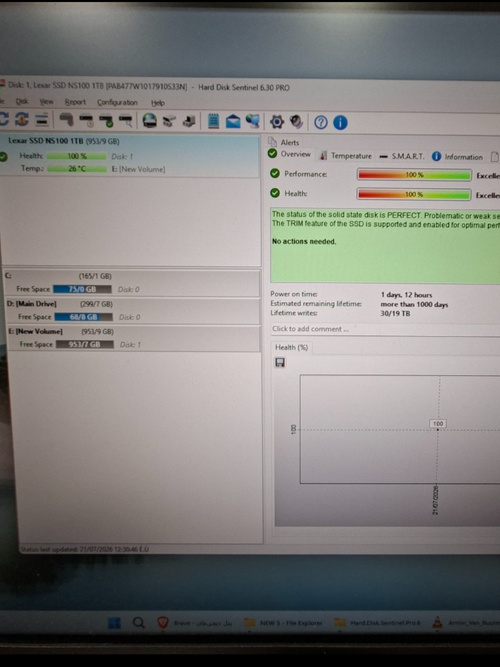
Task: Switch to the Temperature tab
Action: pyautogui.click(x=346, y=156)
